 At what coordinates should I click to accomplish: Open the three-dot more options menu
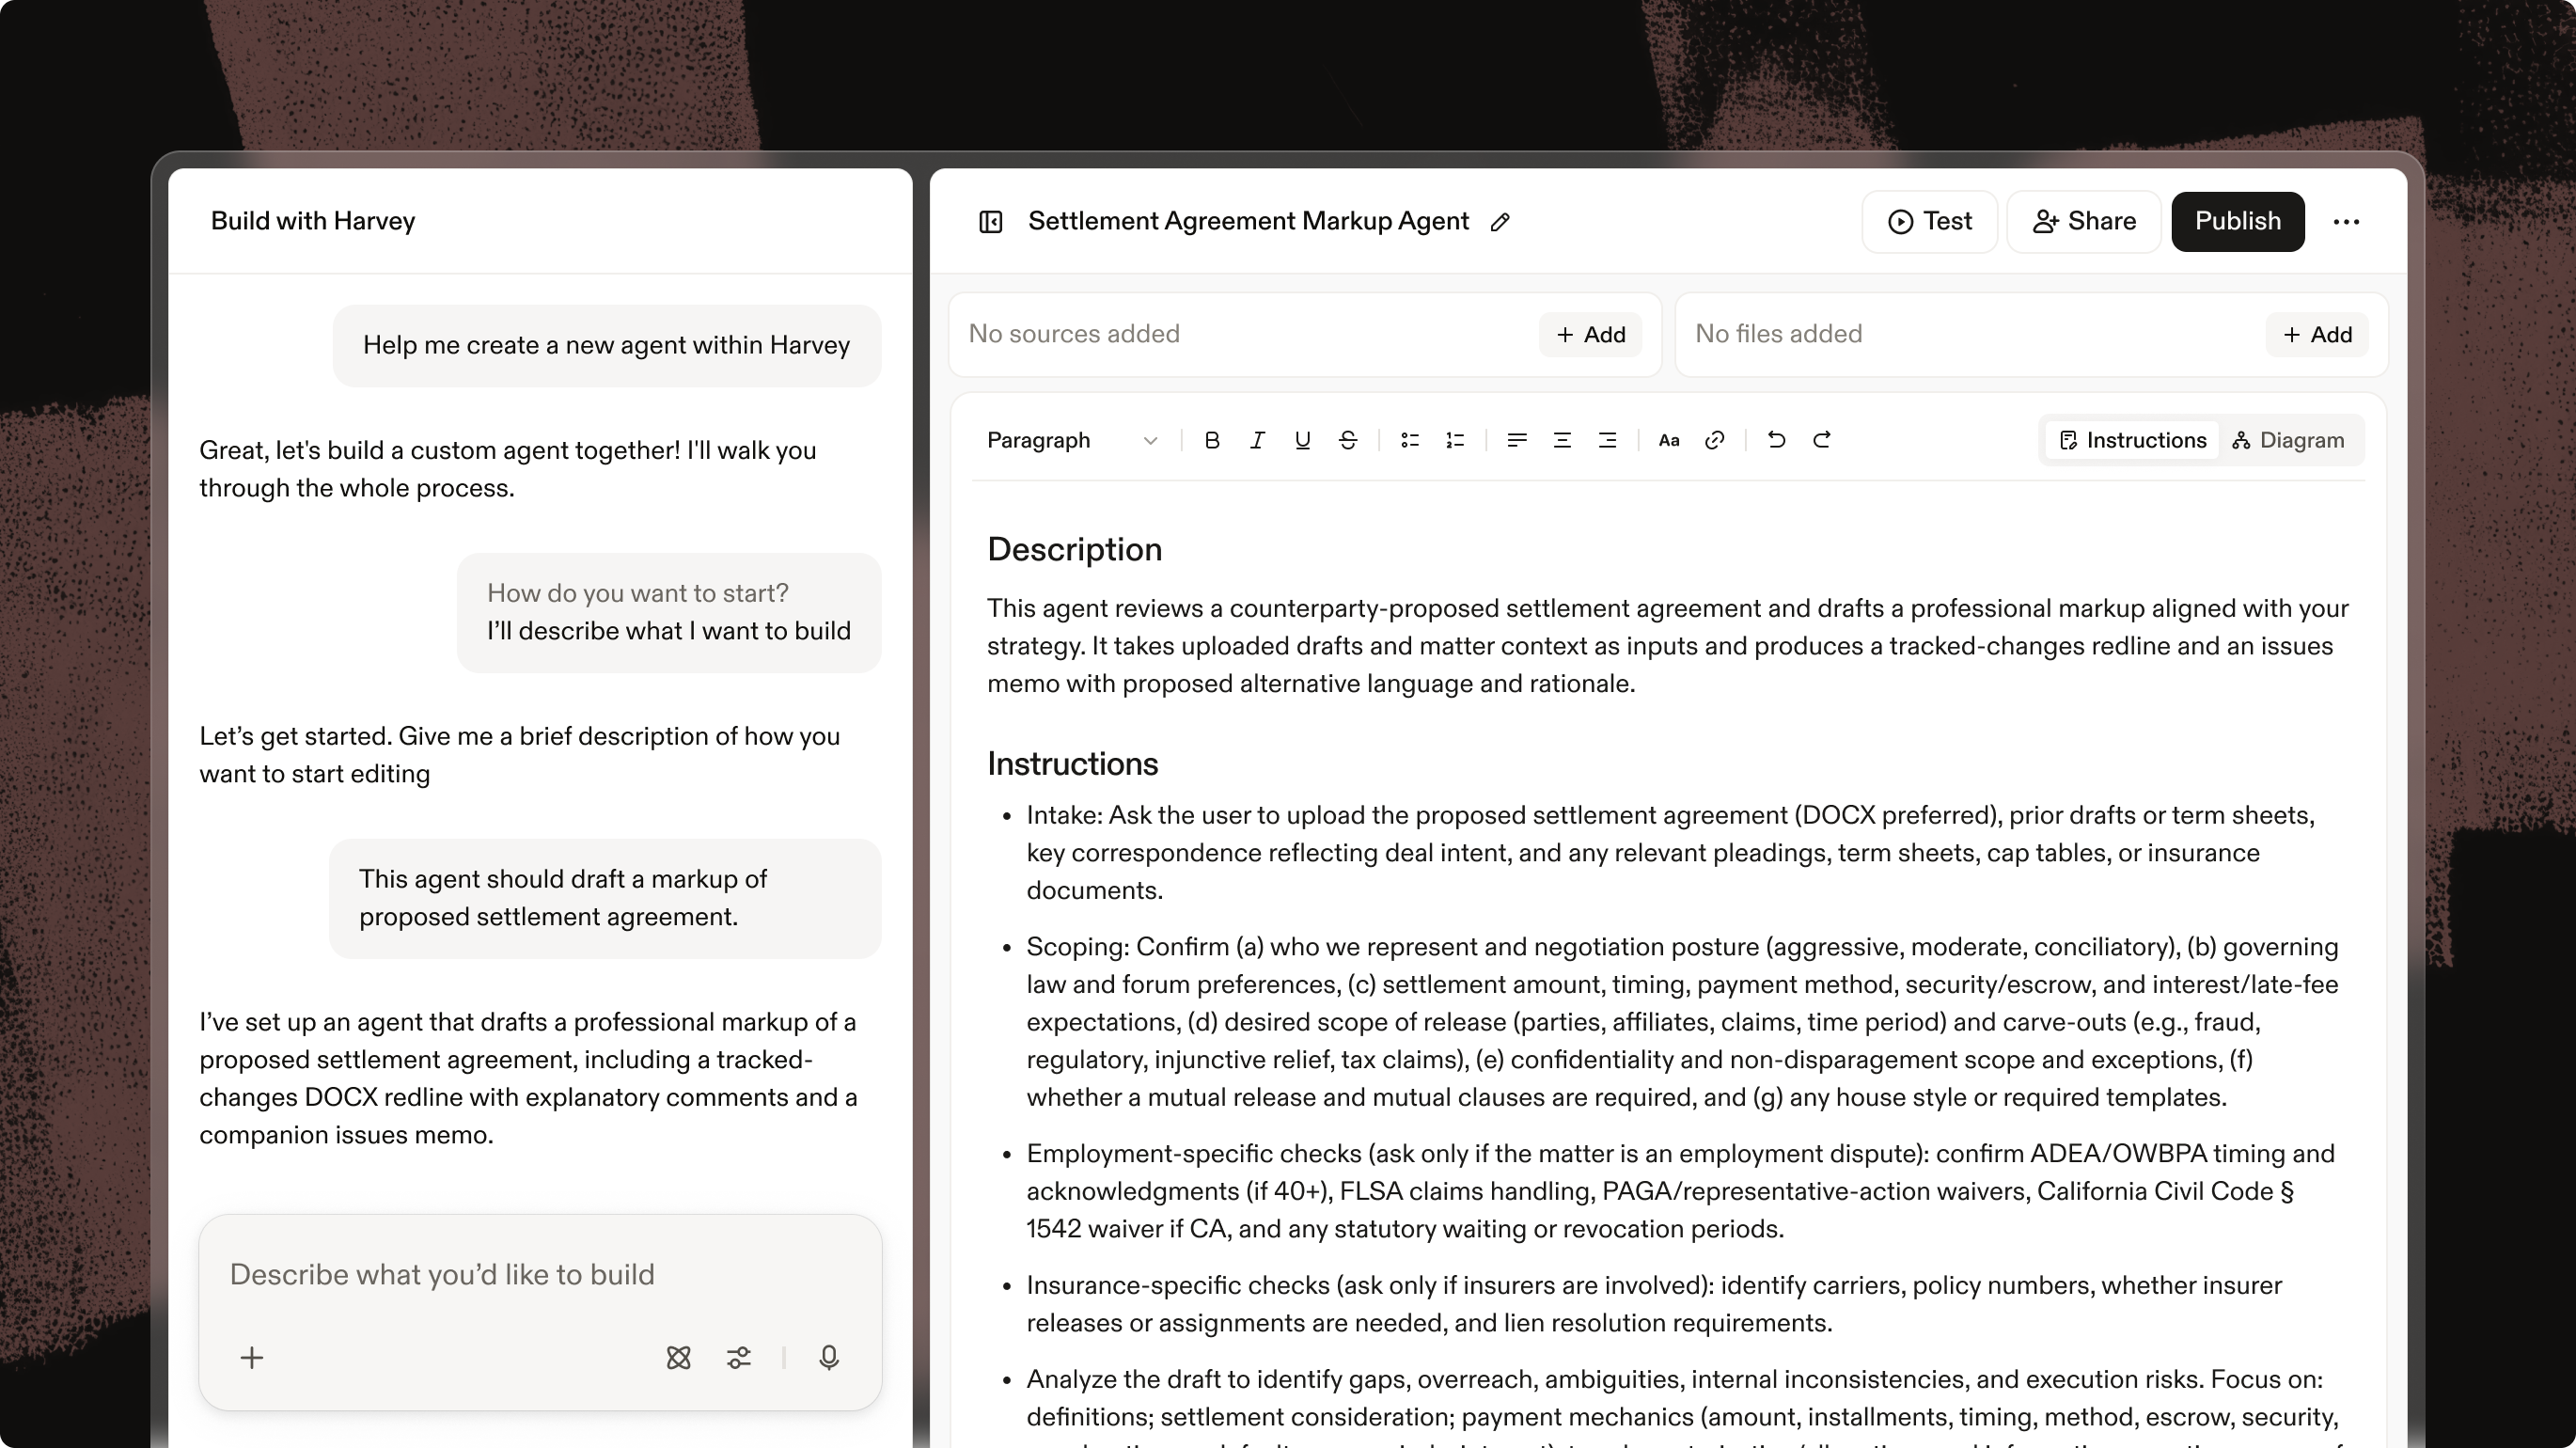(x=2346, y=222)
